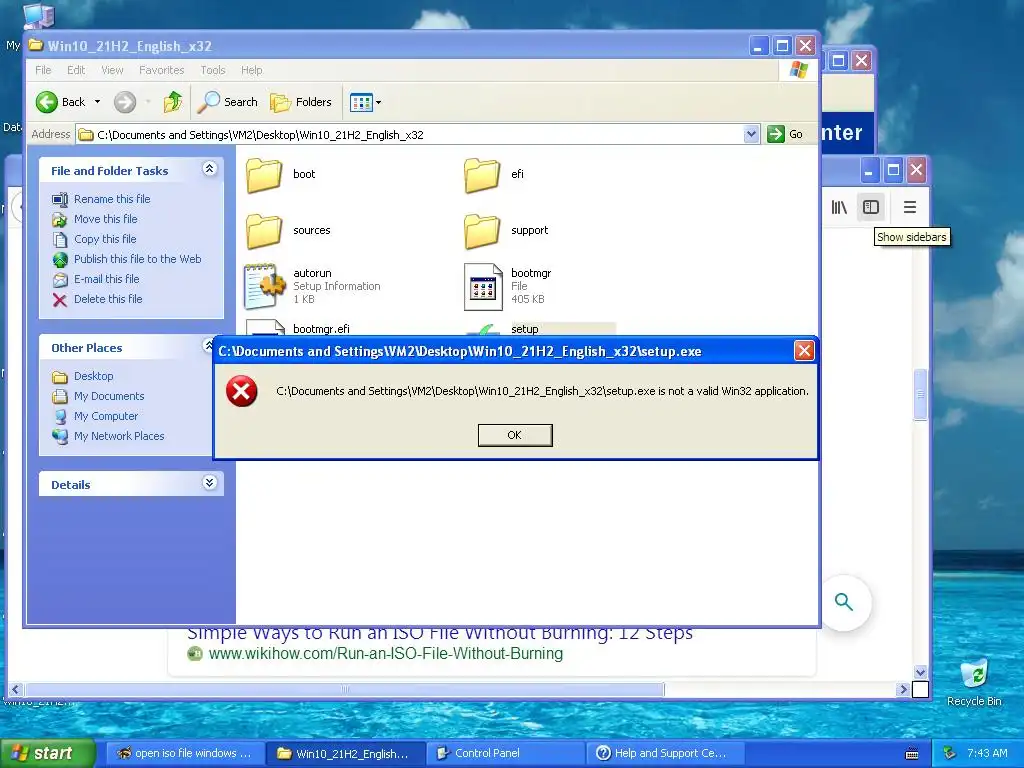This screenshot has height=768, width=1024.
Task: Open the Search pane
Action: tap(227, 102)
